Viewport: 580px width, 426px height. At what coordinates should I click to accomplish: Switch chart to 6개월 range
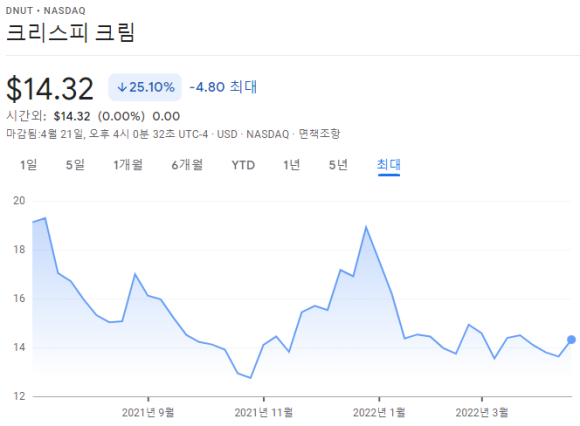click(x=187, y=165)
